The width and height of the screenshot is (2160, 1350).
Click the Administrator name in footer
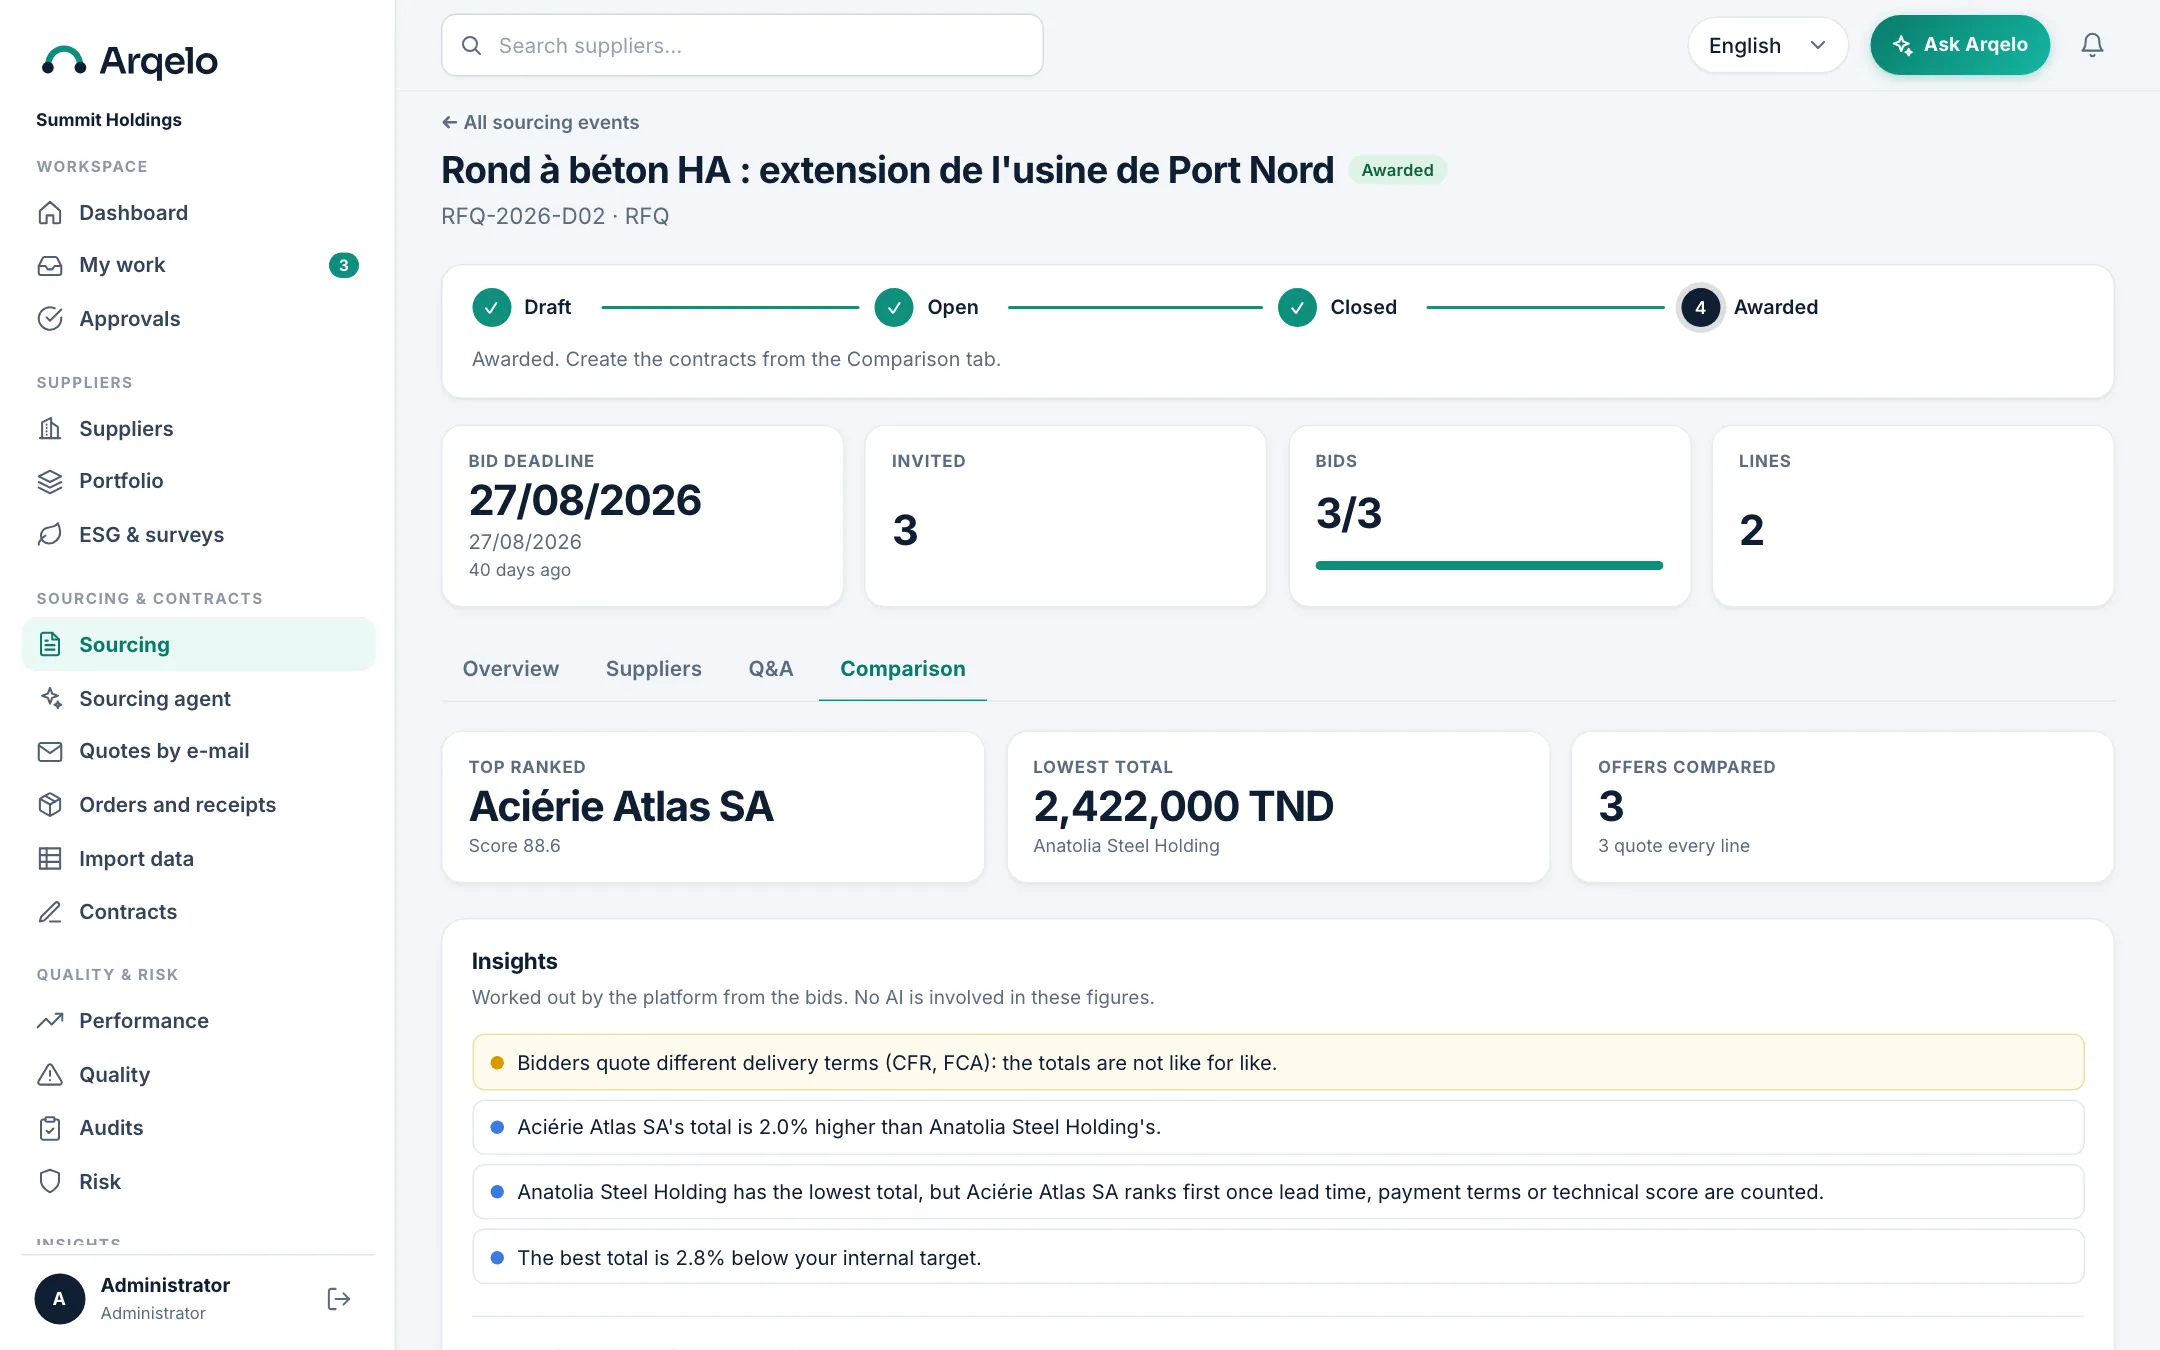pos(165,1285)
